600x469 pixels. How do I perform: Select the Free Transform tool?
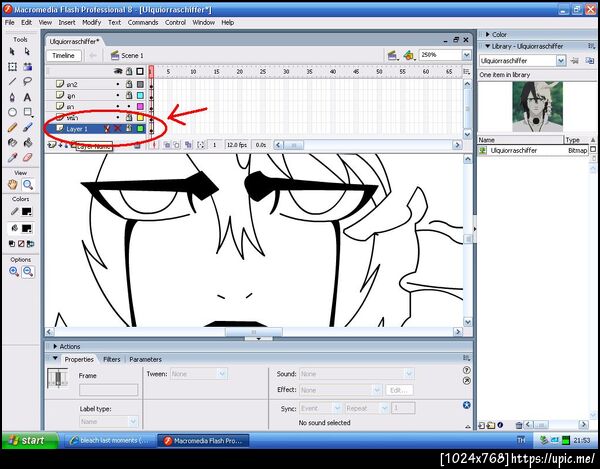tap(12, 67)
